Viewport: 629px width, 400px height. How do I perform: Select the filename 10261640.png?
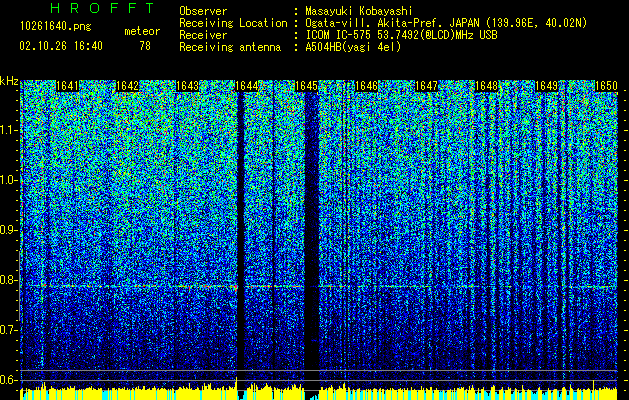(56, 27)
